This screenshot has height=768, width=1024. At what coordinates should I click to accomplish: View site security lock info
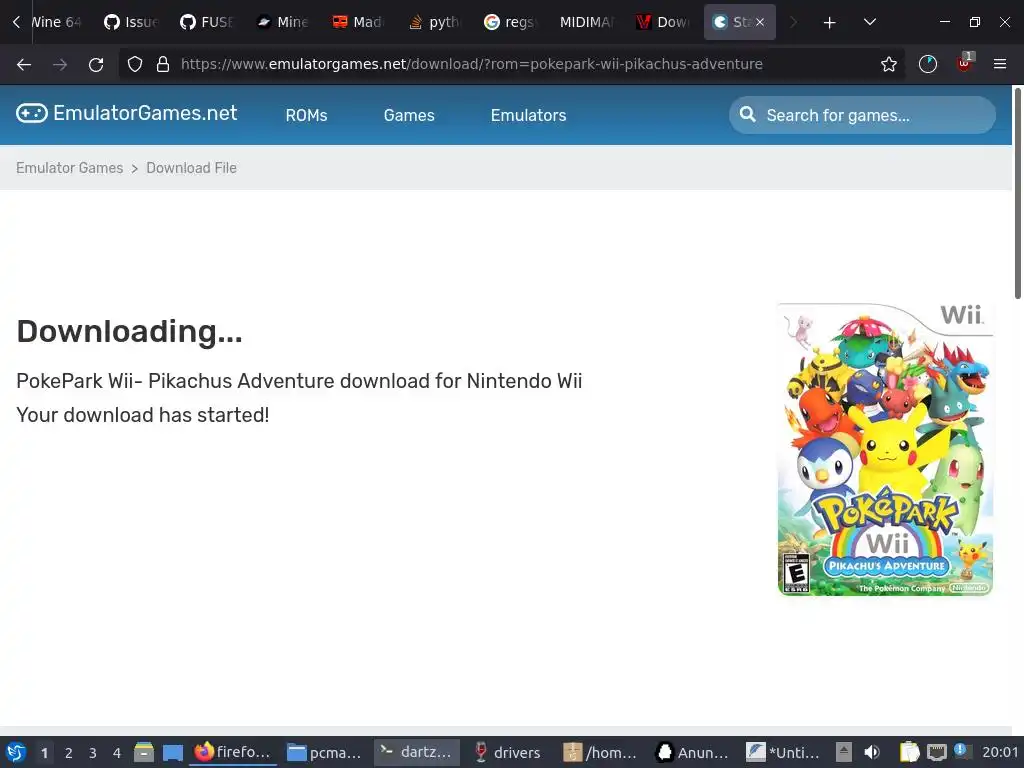click(163, 64)
